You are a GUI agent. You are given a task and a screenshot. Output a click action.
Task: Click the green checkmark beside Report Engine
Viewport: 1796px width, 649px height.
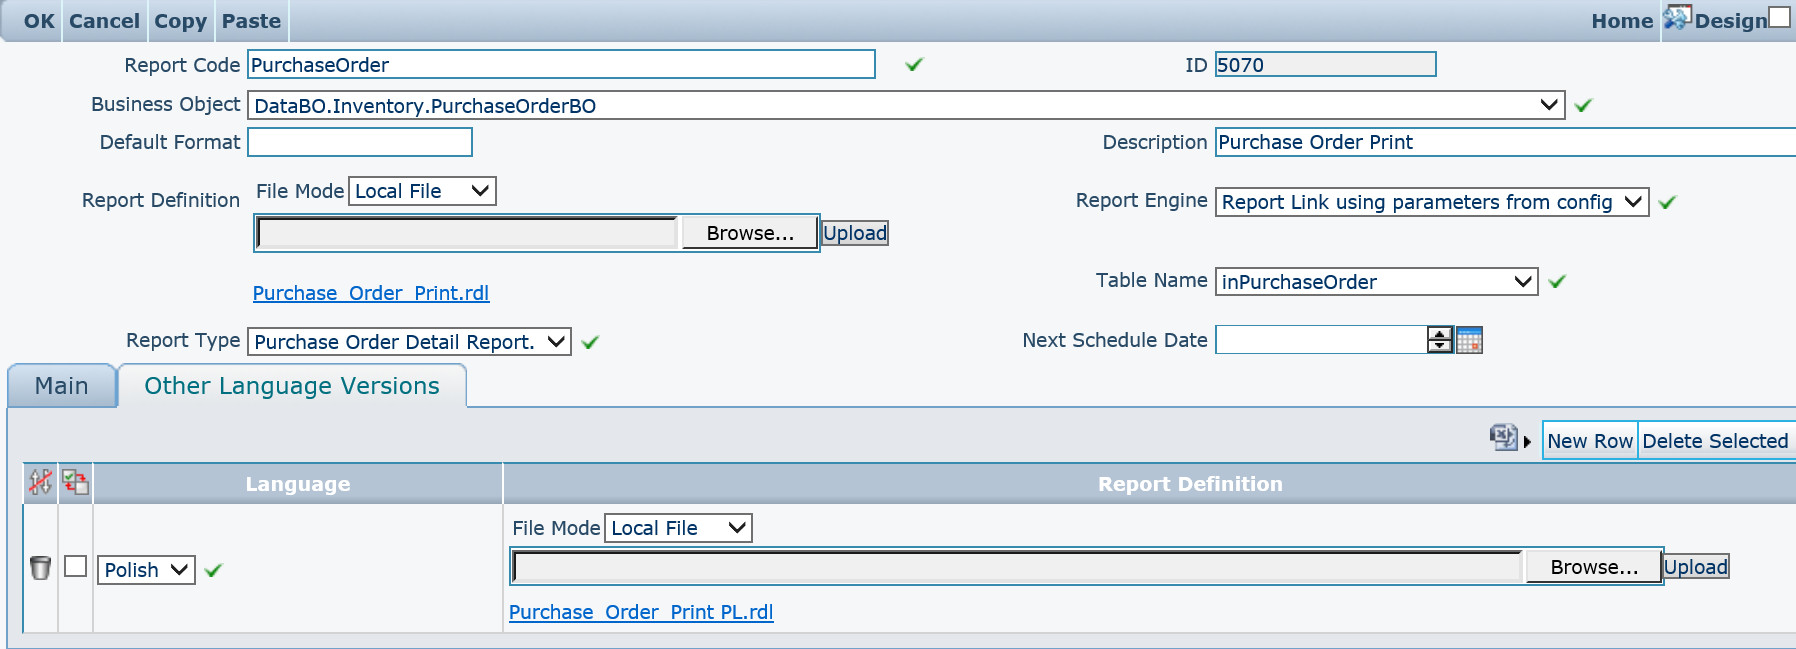pos(1667,202)
